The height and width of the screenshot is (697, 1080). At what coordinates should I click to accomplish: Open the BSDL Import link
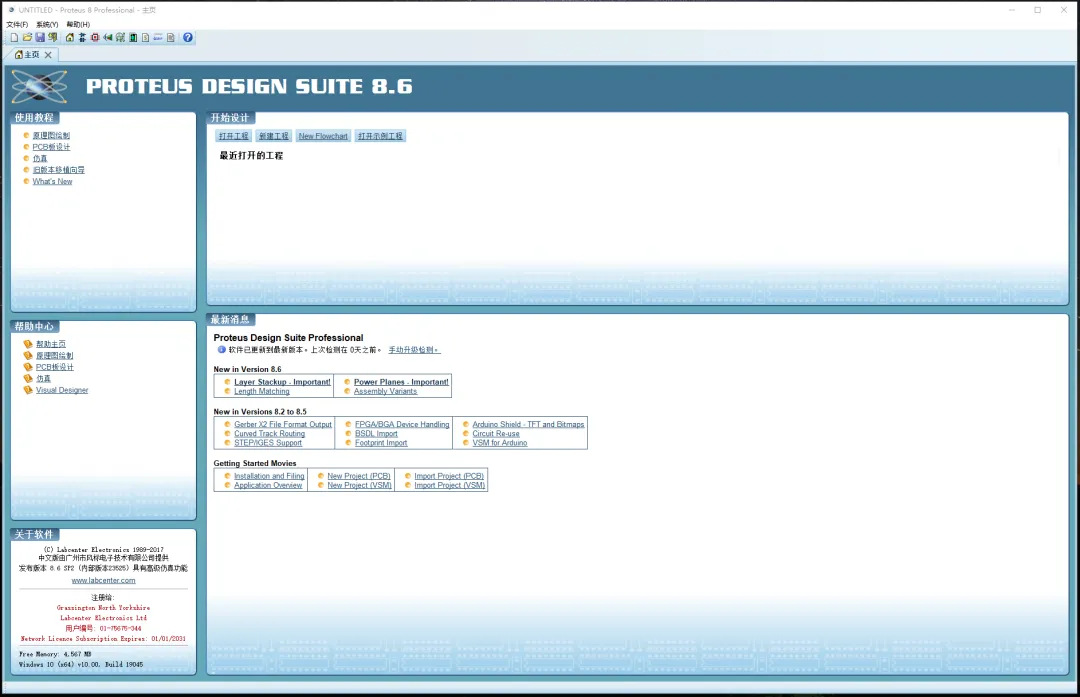pos(376,433)
